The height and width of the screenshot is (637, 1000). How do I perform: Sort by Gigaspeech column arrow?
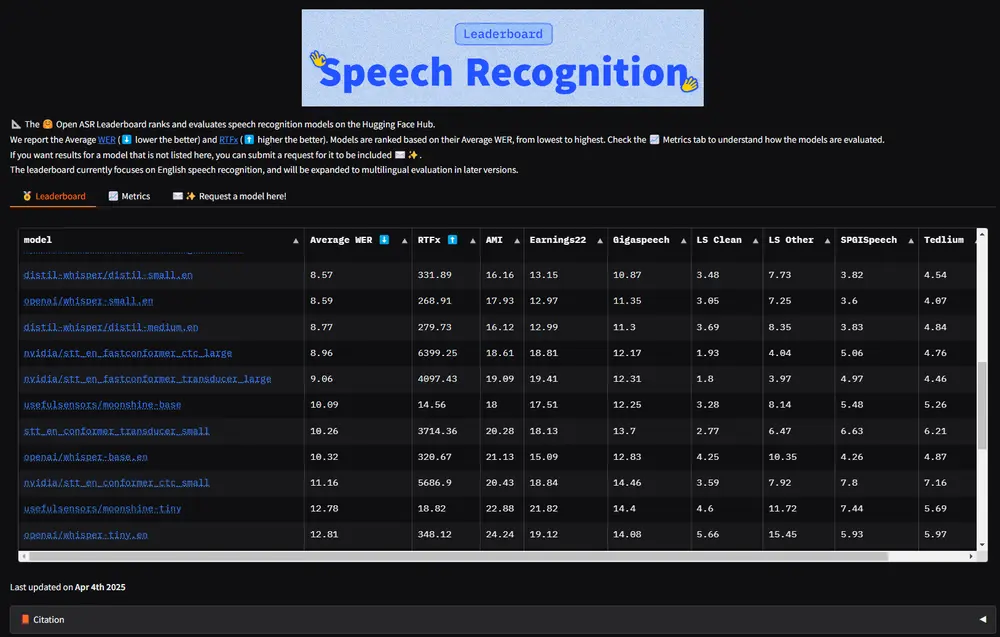tap(683, 241)
